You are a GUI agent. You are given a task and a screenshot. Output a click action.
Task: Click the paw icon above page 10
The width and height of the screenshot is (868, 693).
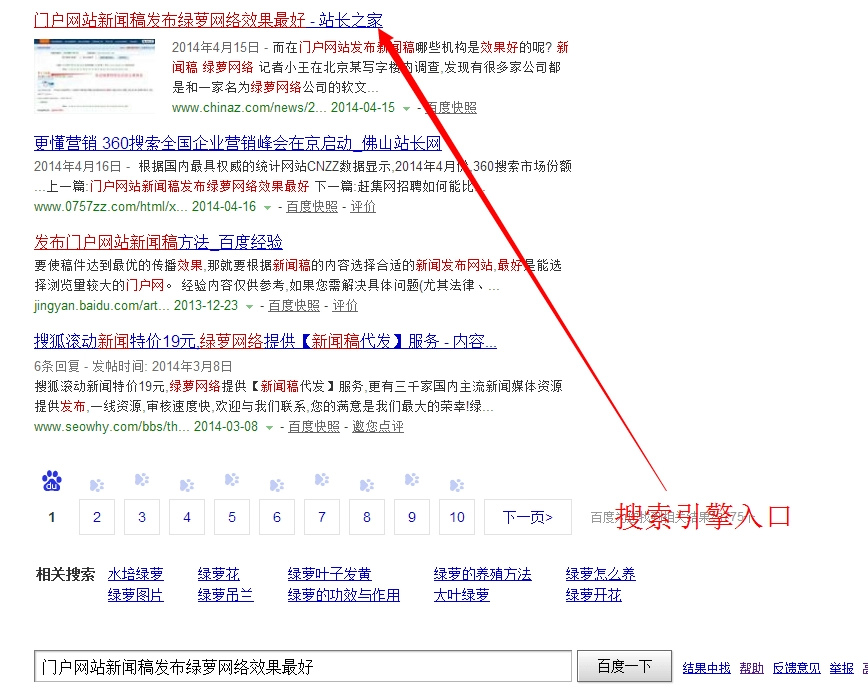point(457,485)
